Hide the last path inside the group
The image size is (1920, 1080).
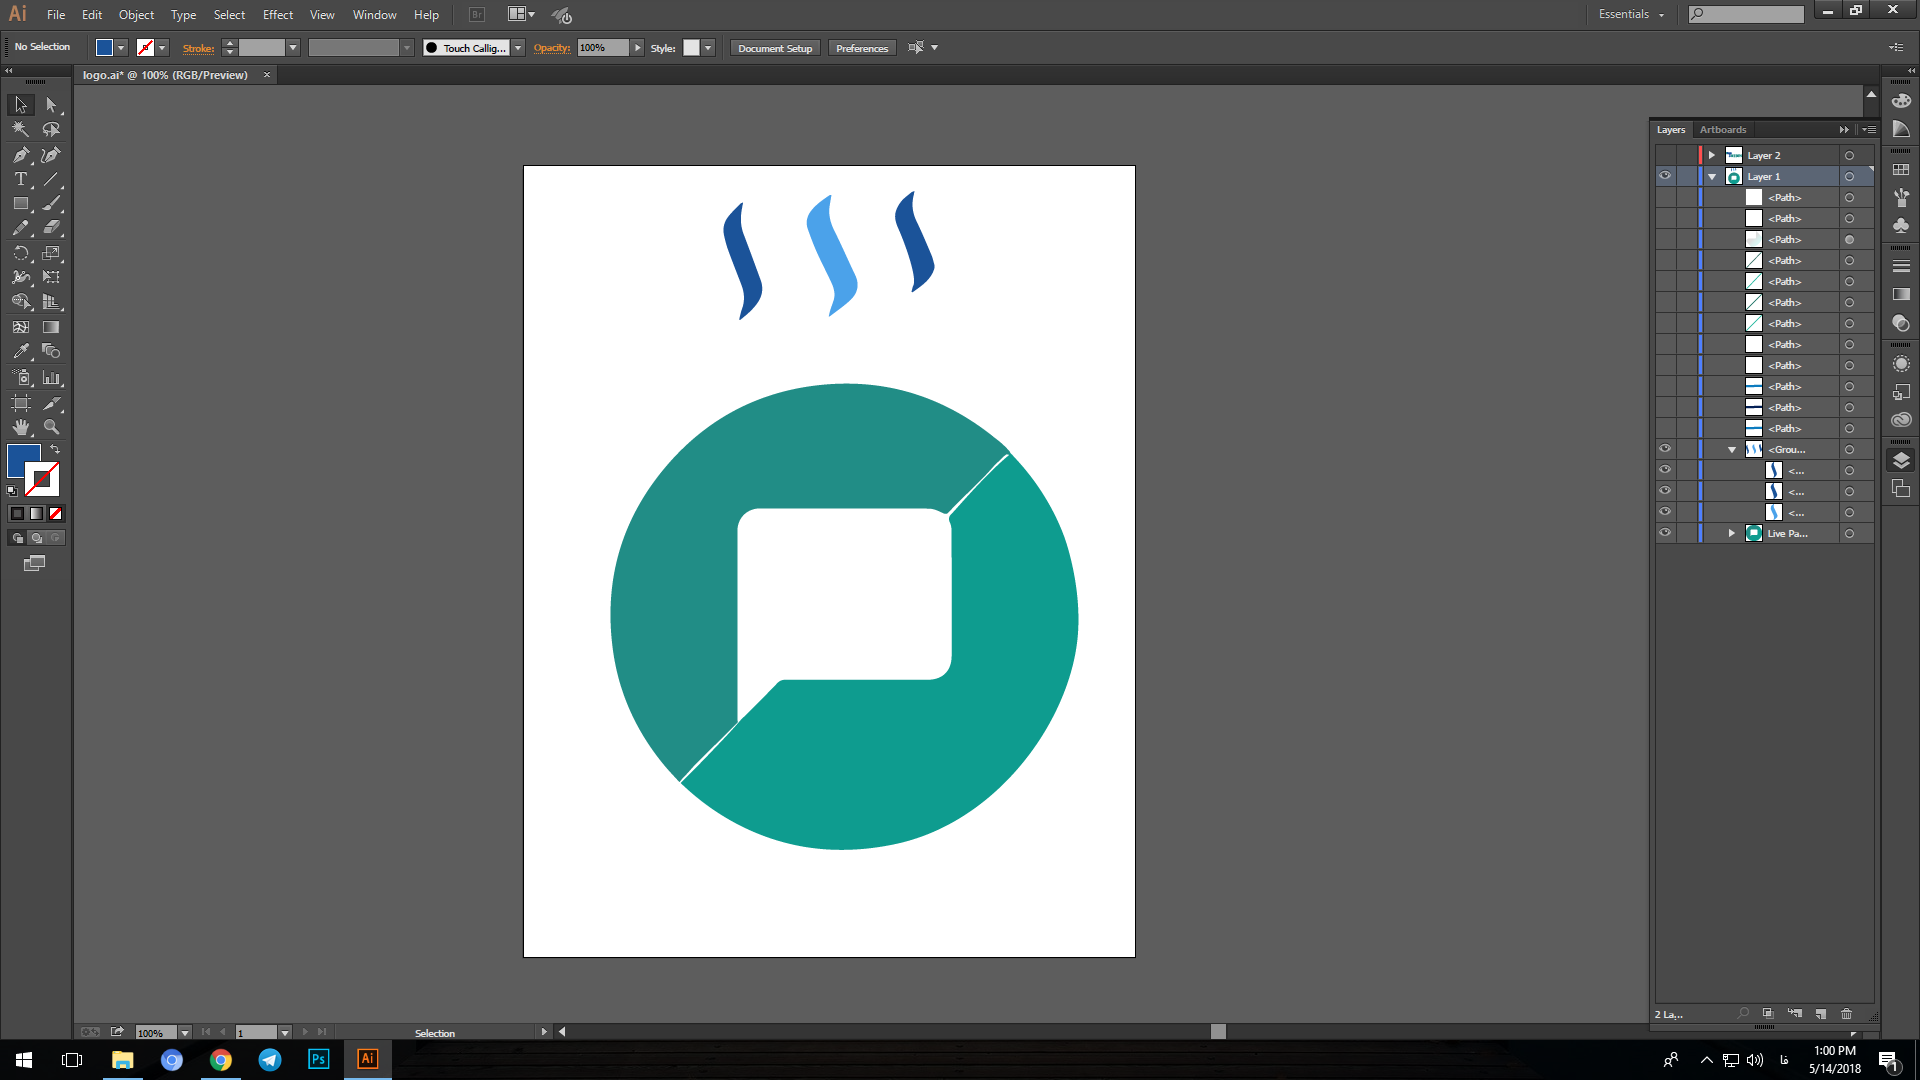(x=1665, y=512)
